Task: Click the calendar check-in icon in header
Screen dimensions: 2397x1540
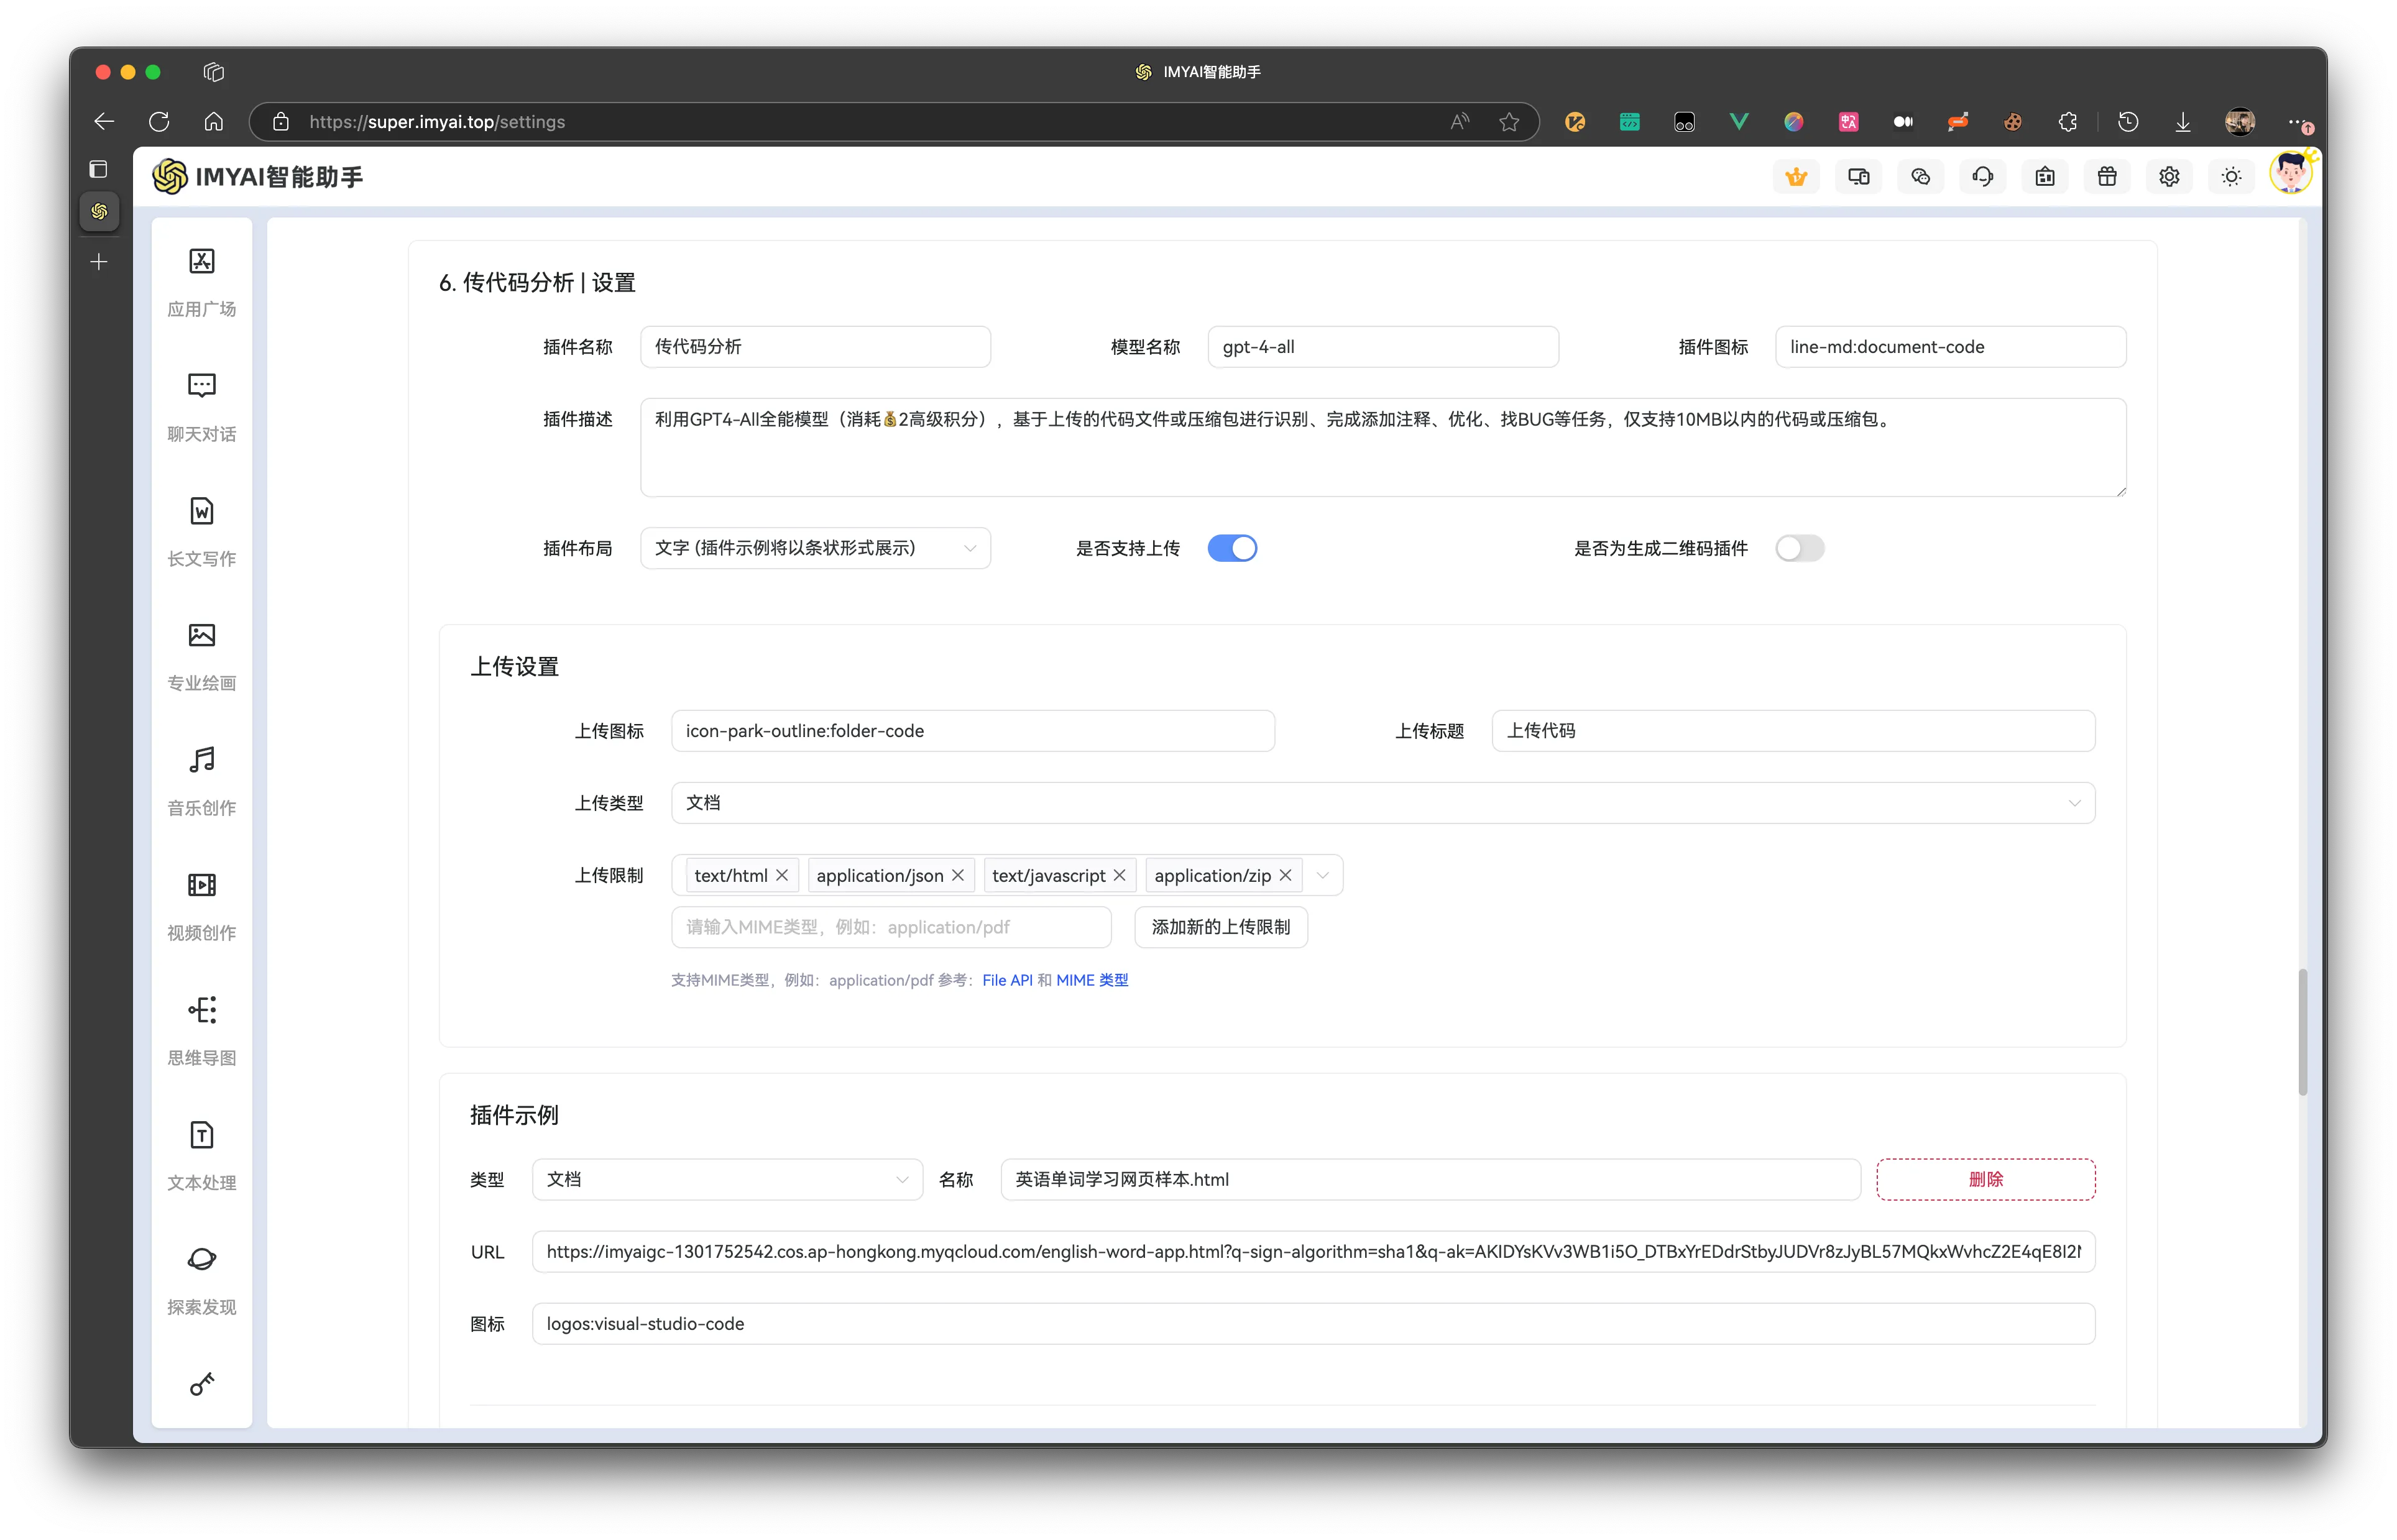Action: (x=2045, y=177)
